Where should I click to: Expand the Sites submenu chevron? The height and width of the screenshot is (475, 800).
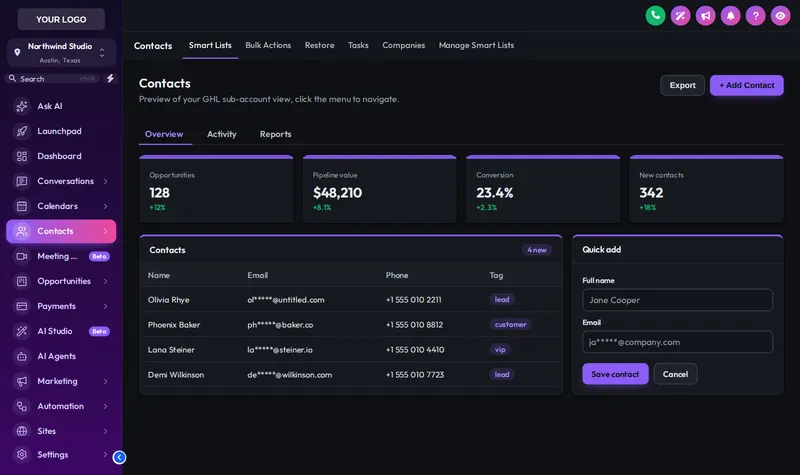coord(106,431)
